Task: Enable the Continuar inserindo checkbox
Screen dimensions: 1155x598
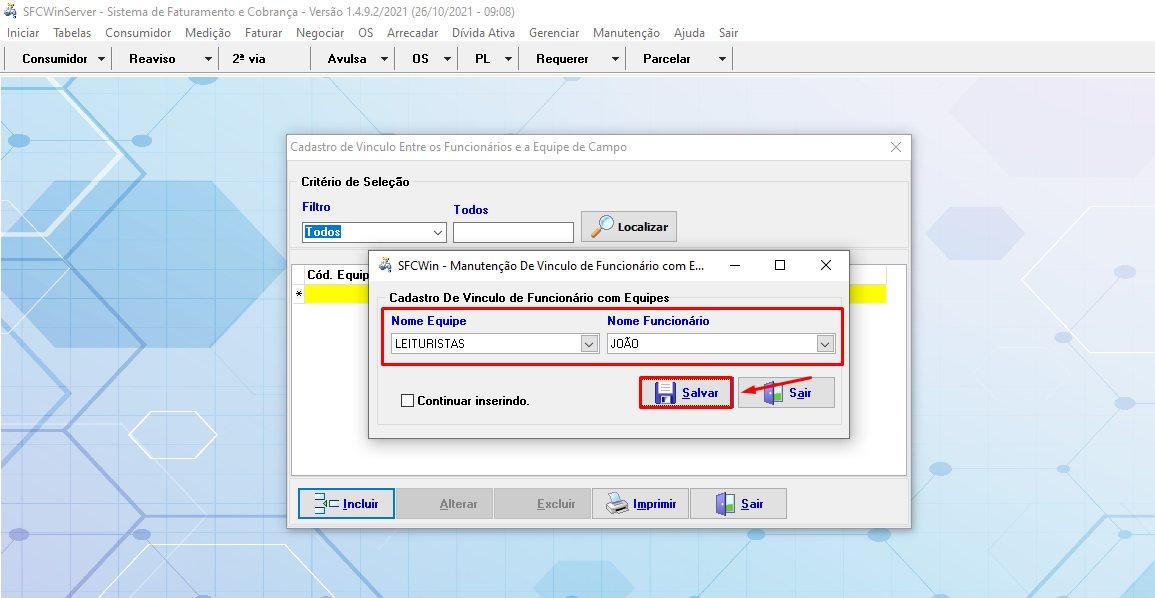Action: pyautogui.click(x=407, y=401)
